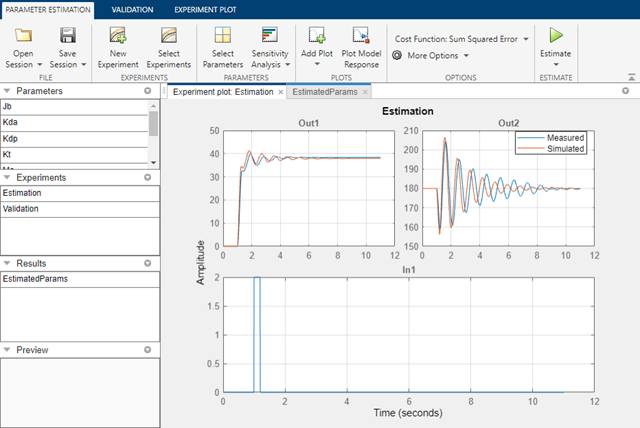Open Cost Function dropdown
The height and width of the screenshot is (428, 640).
tap(462, 39)
